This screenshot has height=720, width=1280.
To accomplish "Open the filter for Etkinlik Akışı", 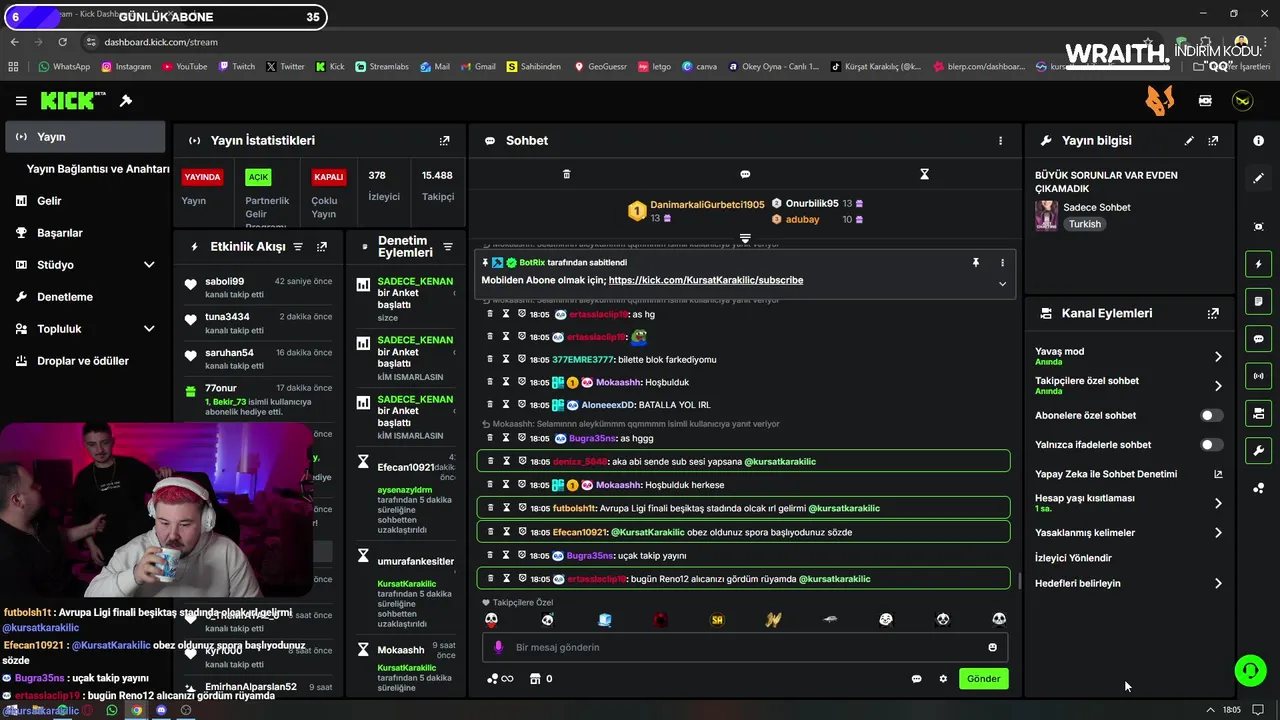I will click(x=297, y=247).
